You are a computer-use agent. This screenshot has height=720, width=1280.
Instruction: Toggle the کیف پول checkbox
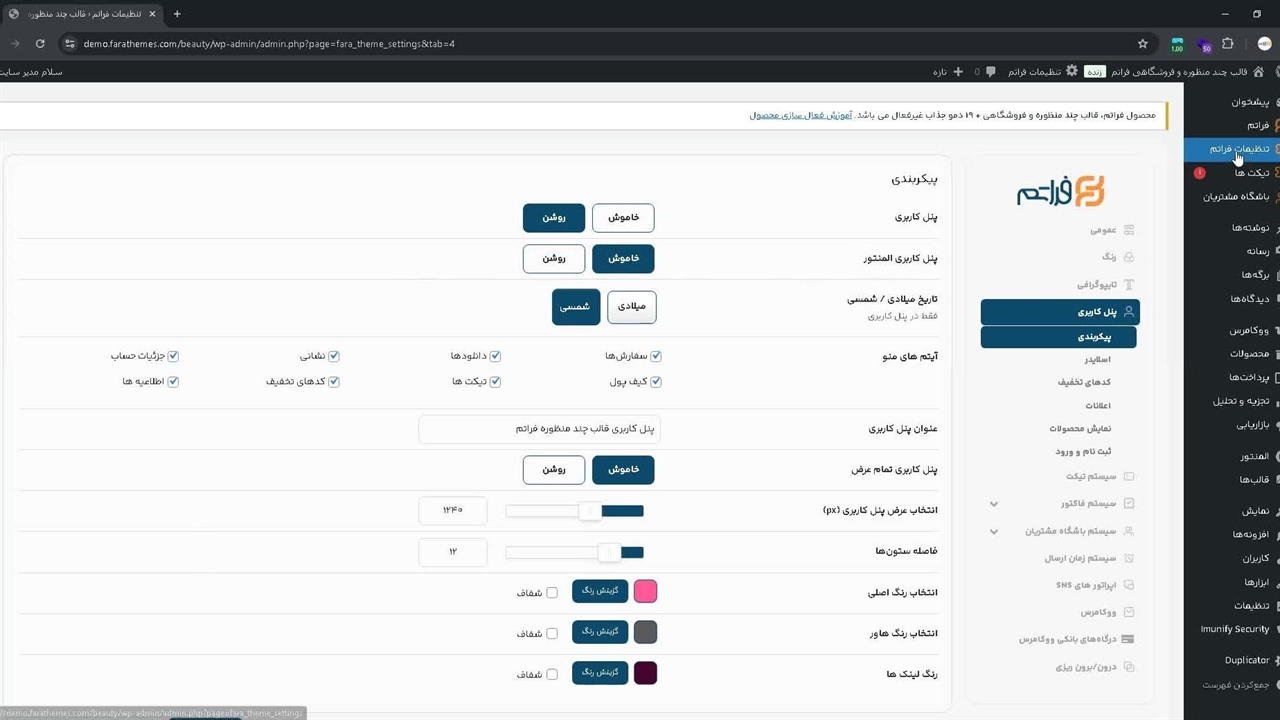[656, 382]
